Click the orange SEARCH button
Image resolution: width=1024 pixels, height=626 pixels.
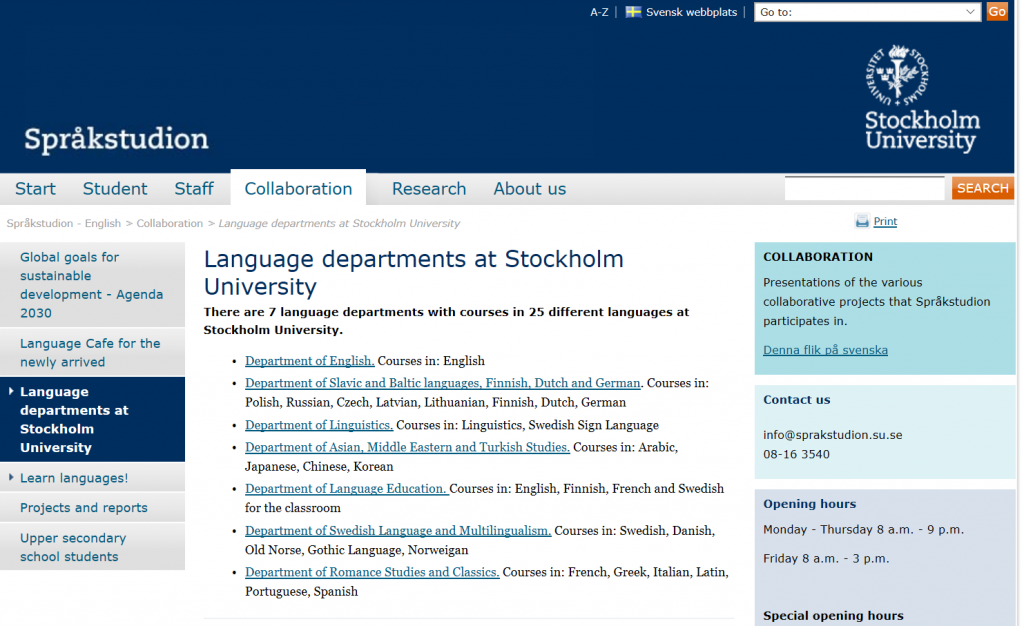982,188
